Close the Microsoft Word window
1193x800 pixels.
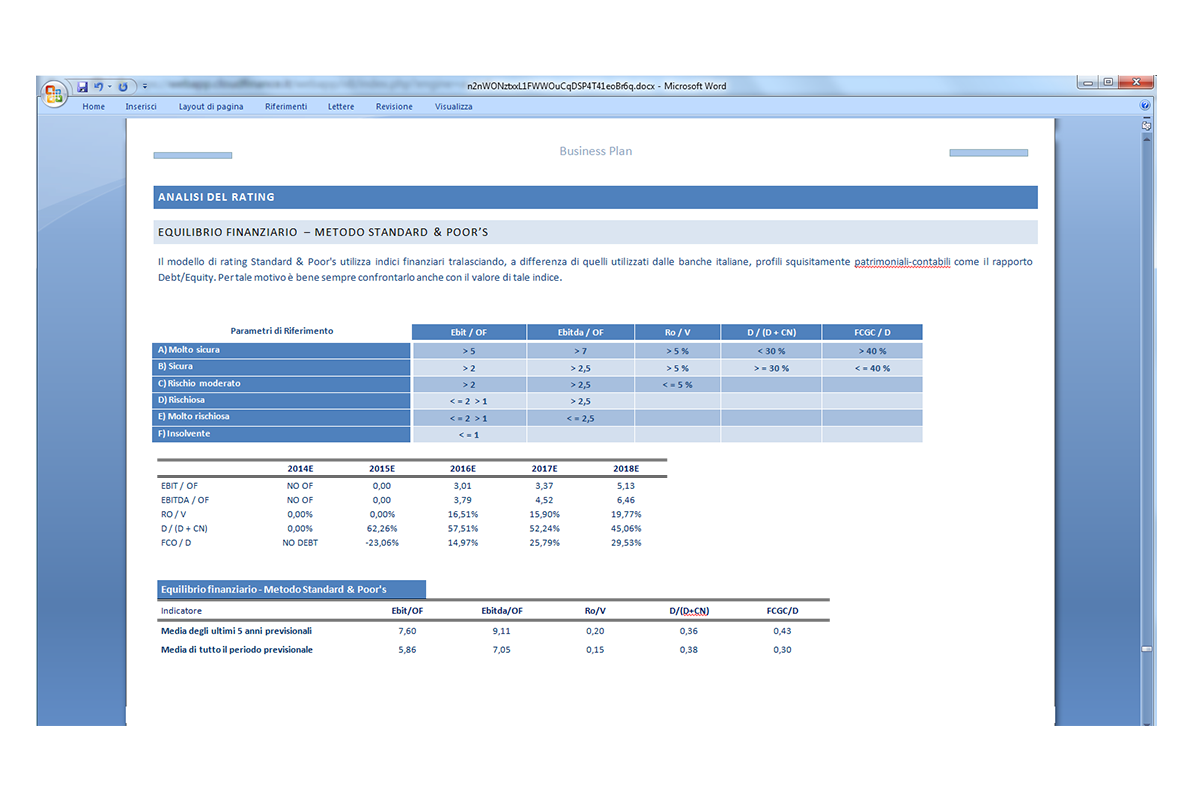(1136, 82)
